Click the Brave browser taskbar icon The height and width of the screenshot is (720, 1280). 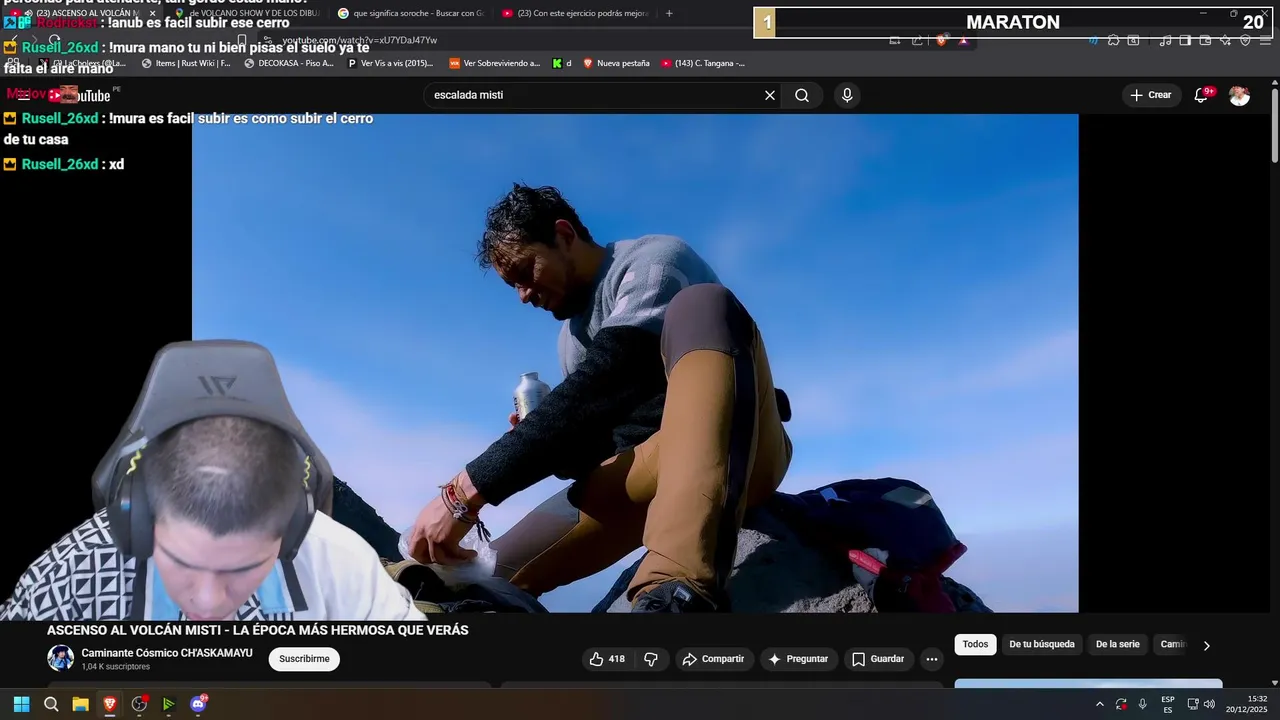tap(110, 704)
